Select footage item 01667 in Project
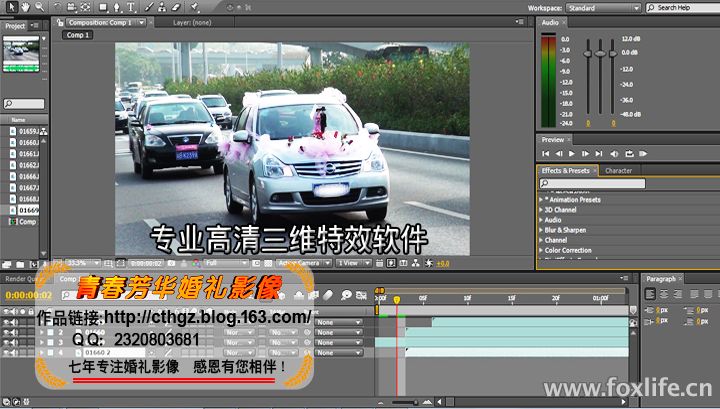 tap(24, 188)
